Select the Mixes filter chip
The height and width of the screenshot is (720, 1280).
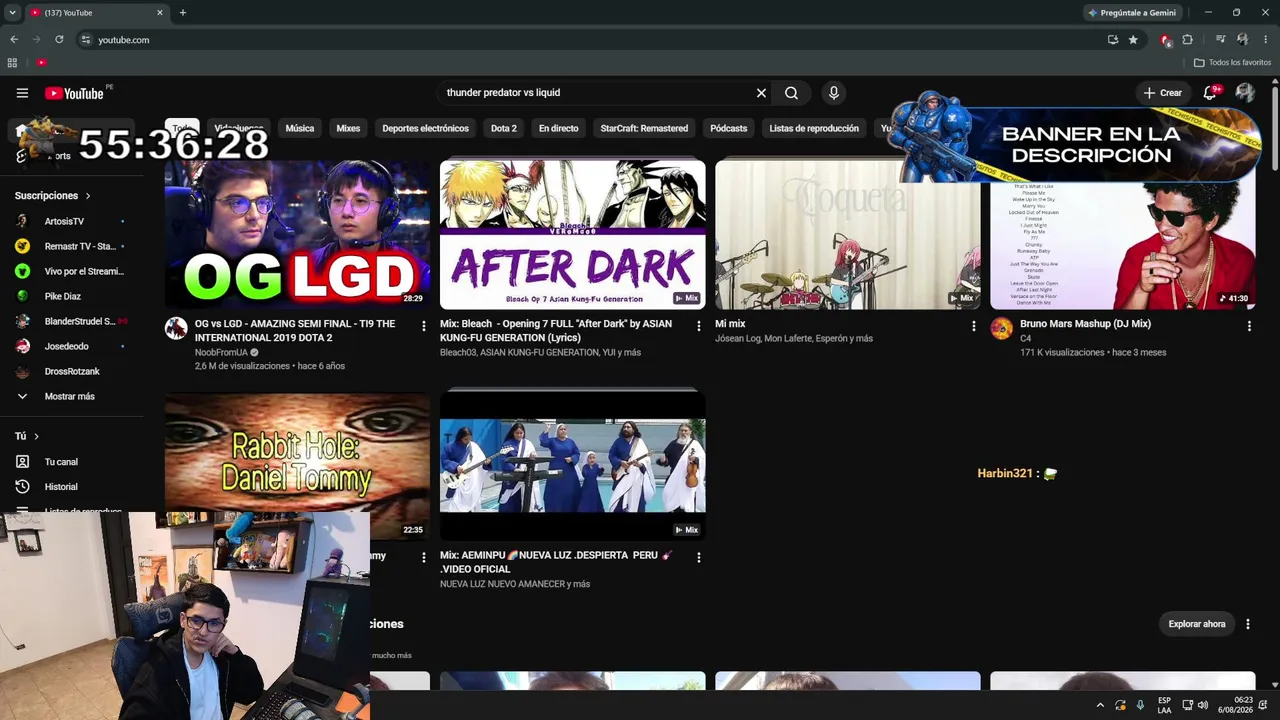(348, 128)
